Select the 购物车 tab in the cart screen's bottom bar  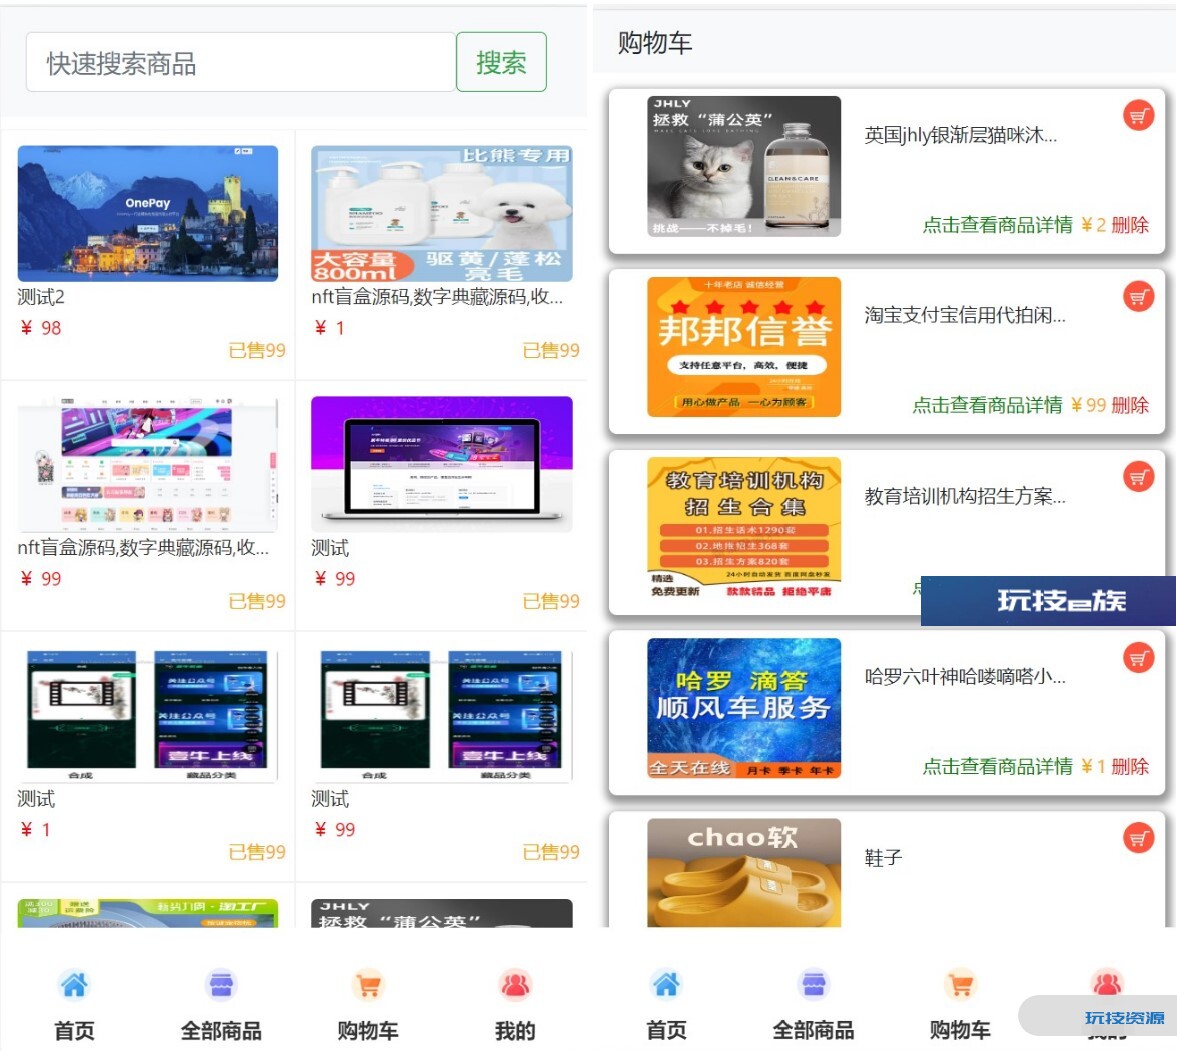(x=961, y=1003)
